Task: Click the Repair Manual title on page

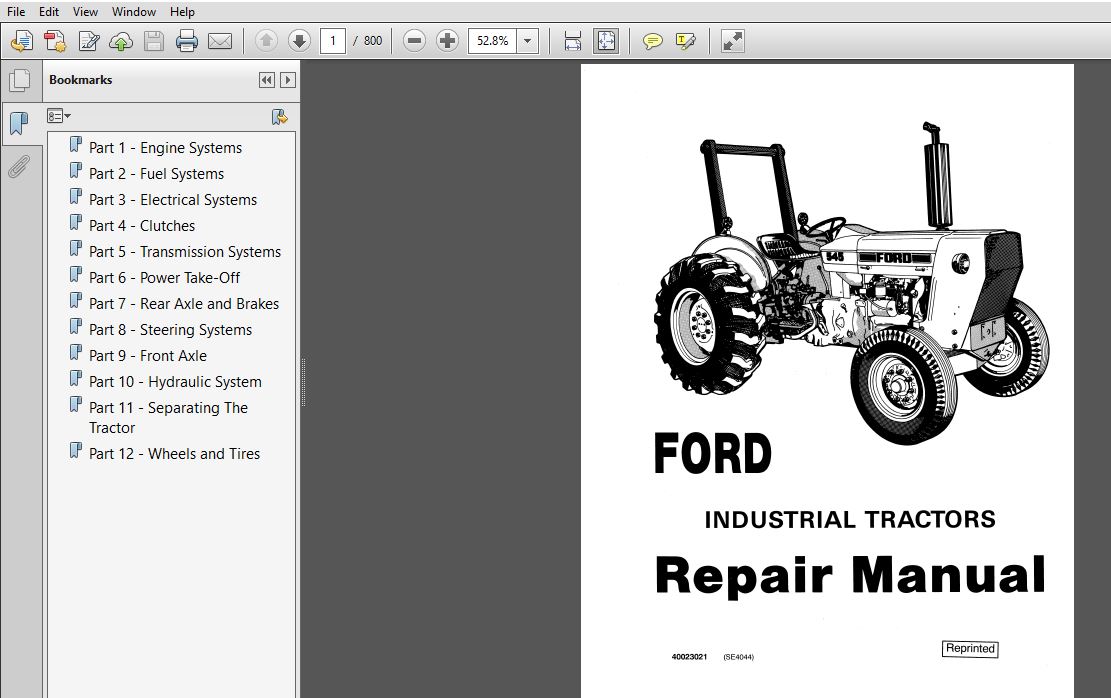Action: point(850,575)
